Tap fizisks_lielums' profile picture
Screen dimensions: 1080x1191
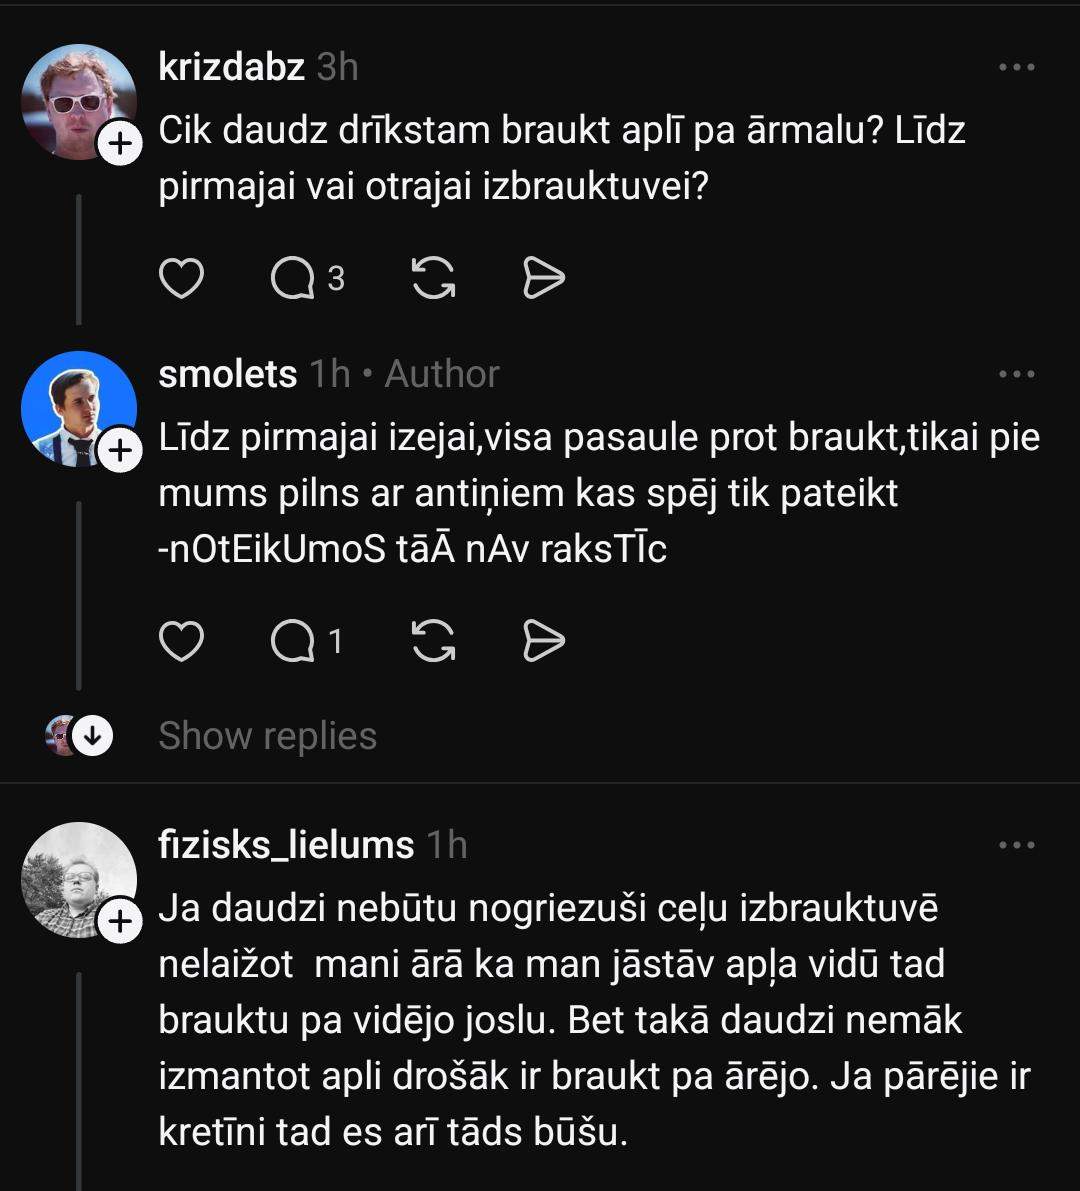(x=78, y=879)
